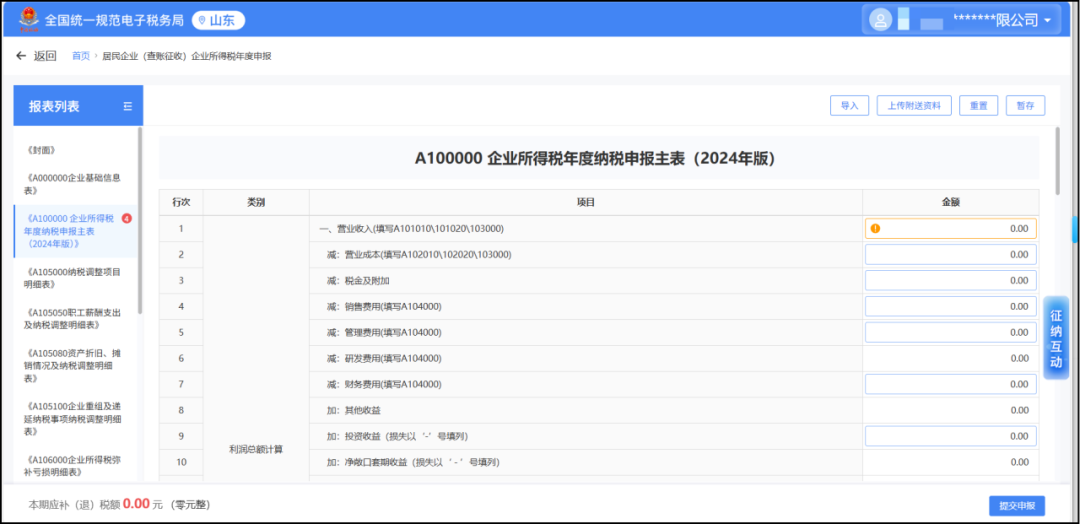The height and width of the screenshot is (524, 1080).
Task: Click the 导入 button
Action: point(849,105)
